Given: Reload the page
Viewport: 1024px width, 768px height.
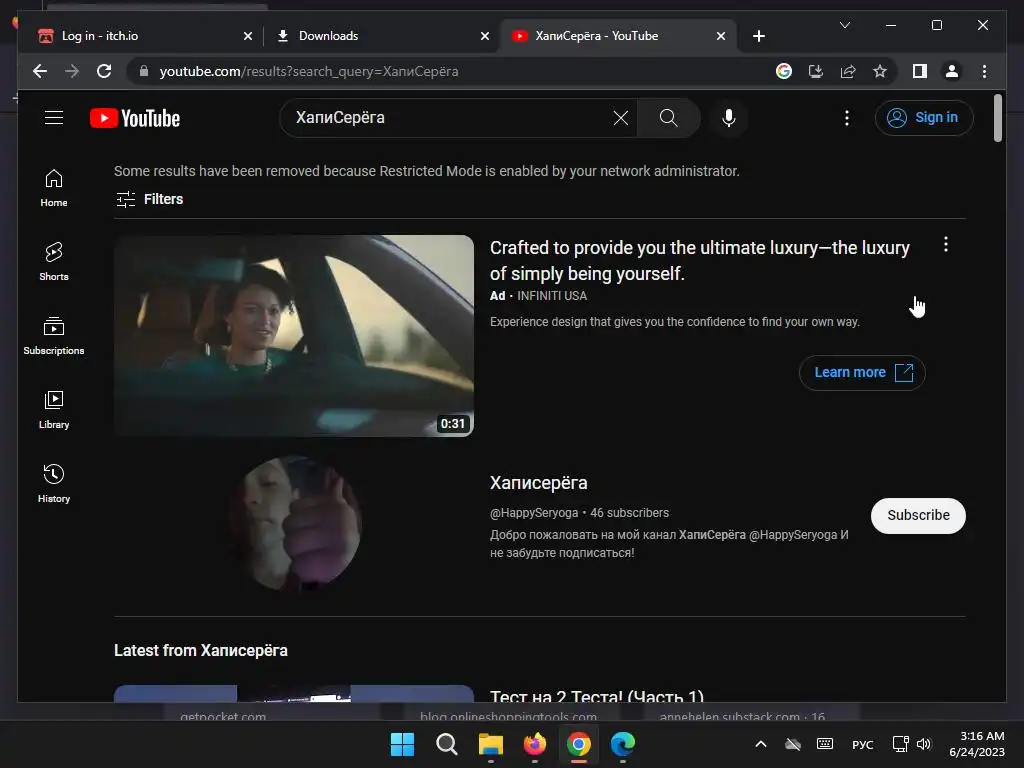Looking at the screenshot, I should [x=104, y=71].
